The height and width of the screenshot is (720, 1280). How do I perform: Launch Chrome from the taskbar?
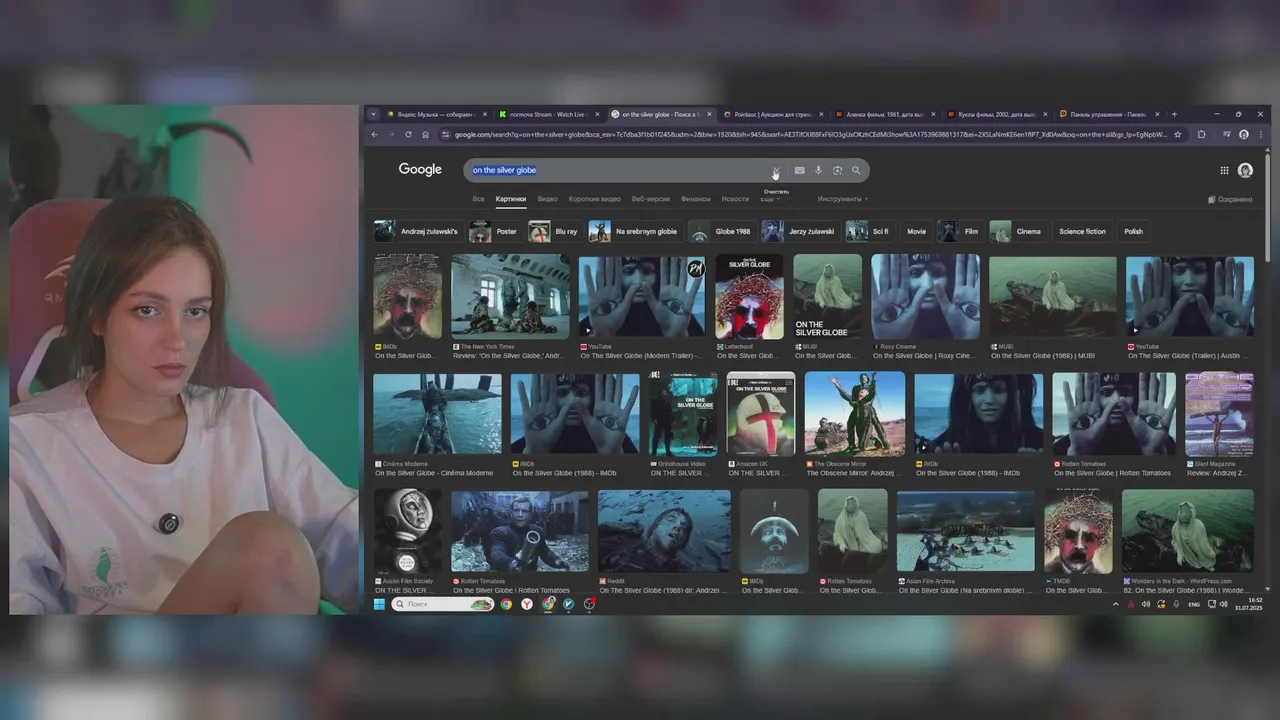coord(506,604)
